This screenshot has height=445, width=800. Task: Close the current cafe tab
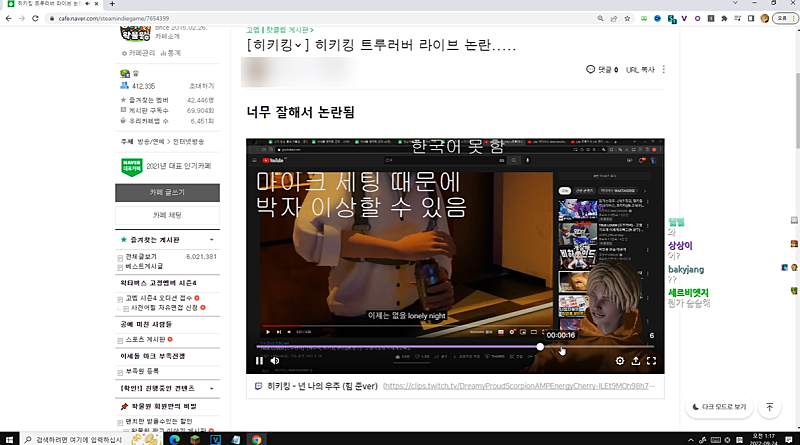coord(96,4)
